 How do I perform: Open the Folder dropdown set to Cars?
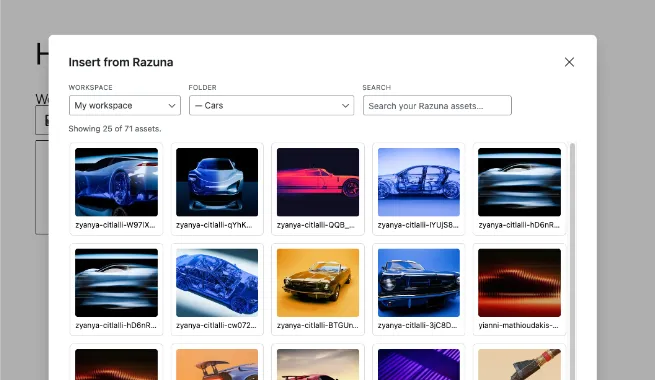coord(272,105)
